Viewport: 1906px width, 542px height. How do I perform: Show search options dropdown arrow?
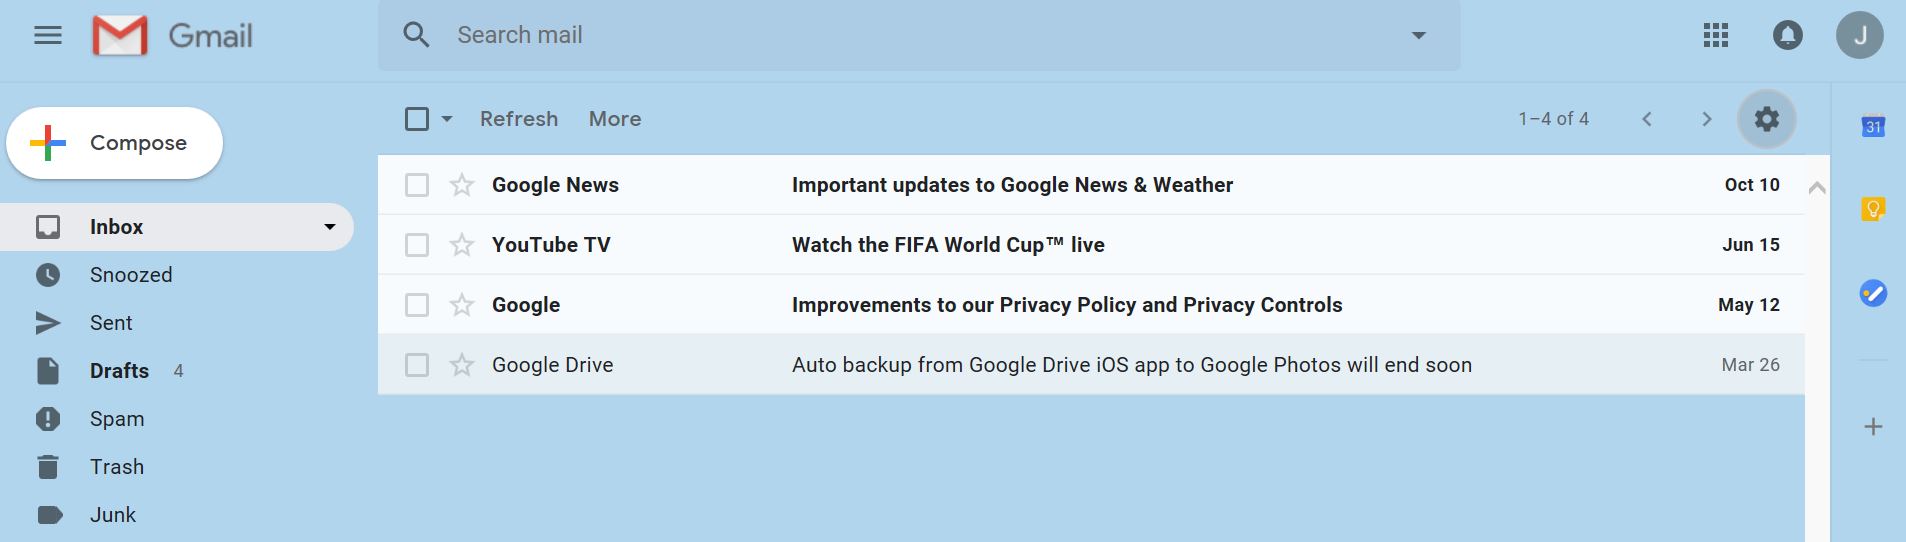pos(1418,35)
